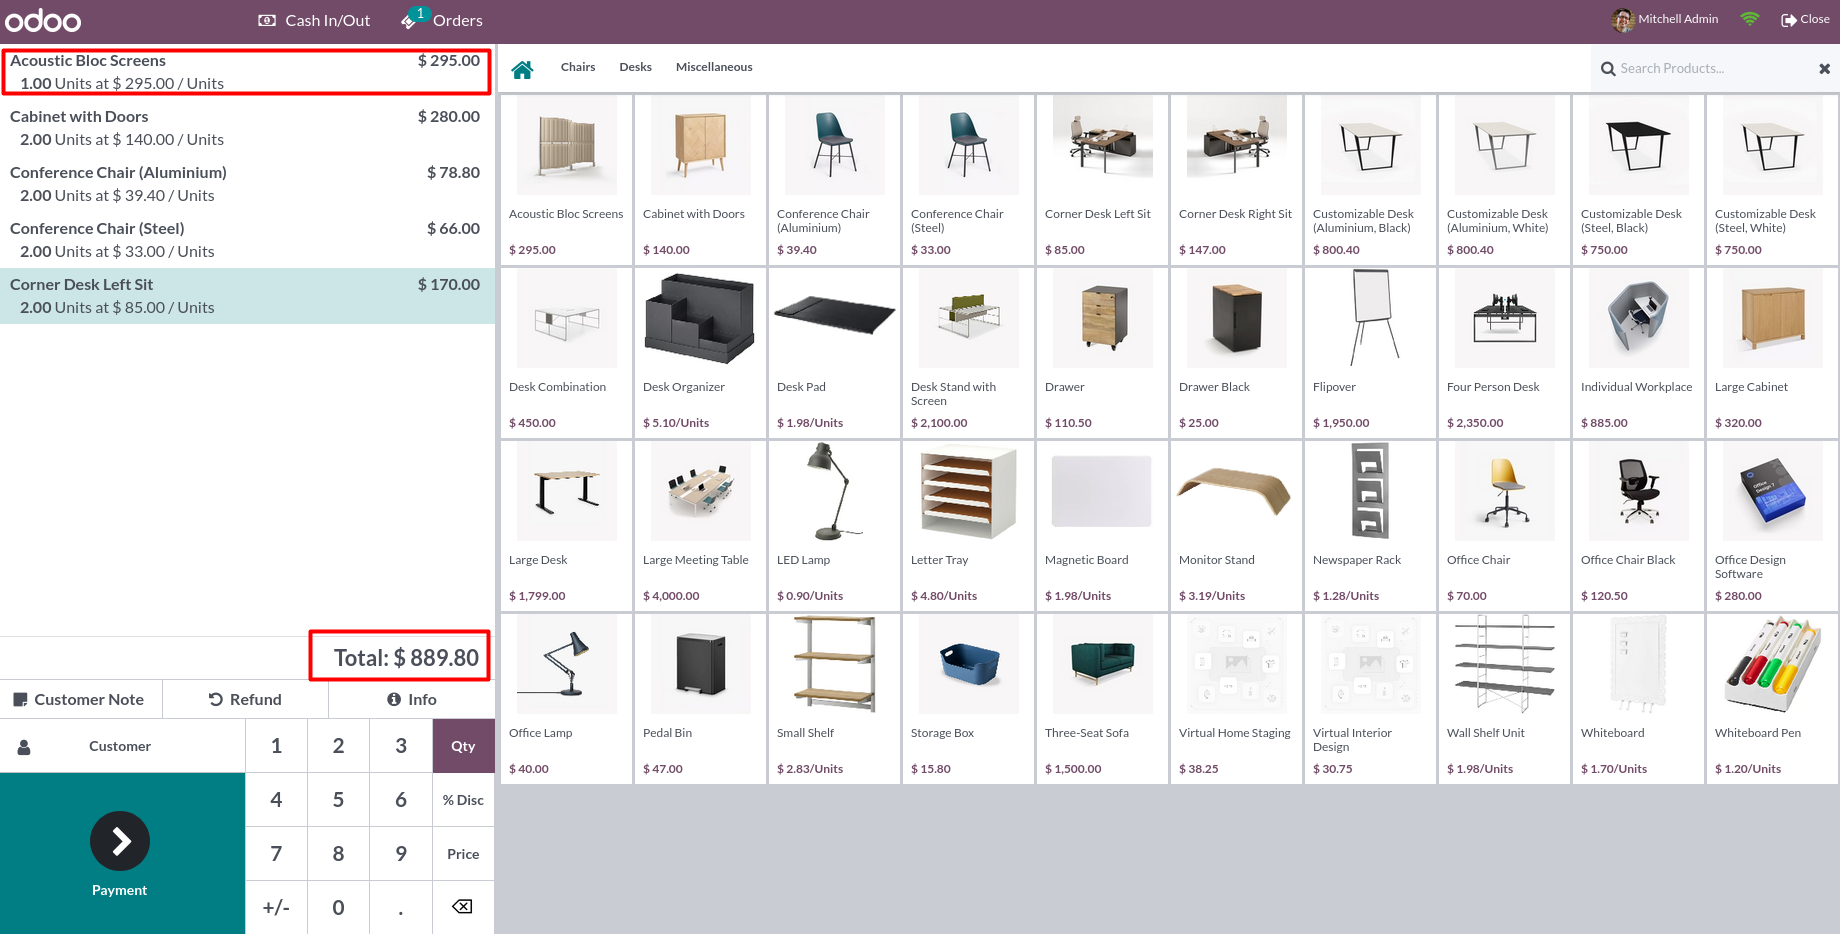The height and width of the screenshot is (934, 1840).
Task: Add Four Person Desk product
Action: [1505, 353]
